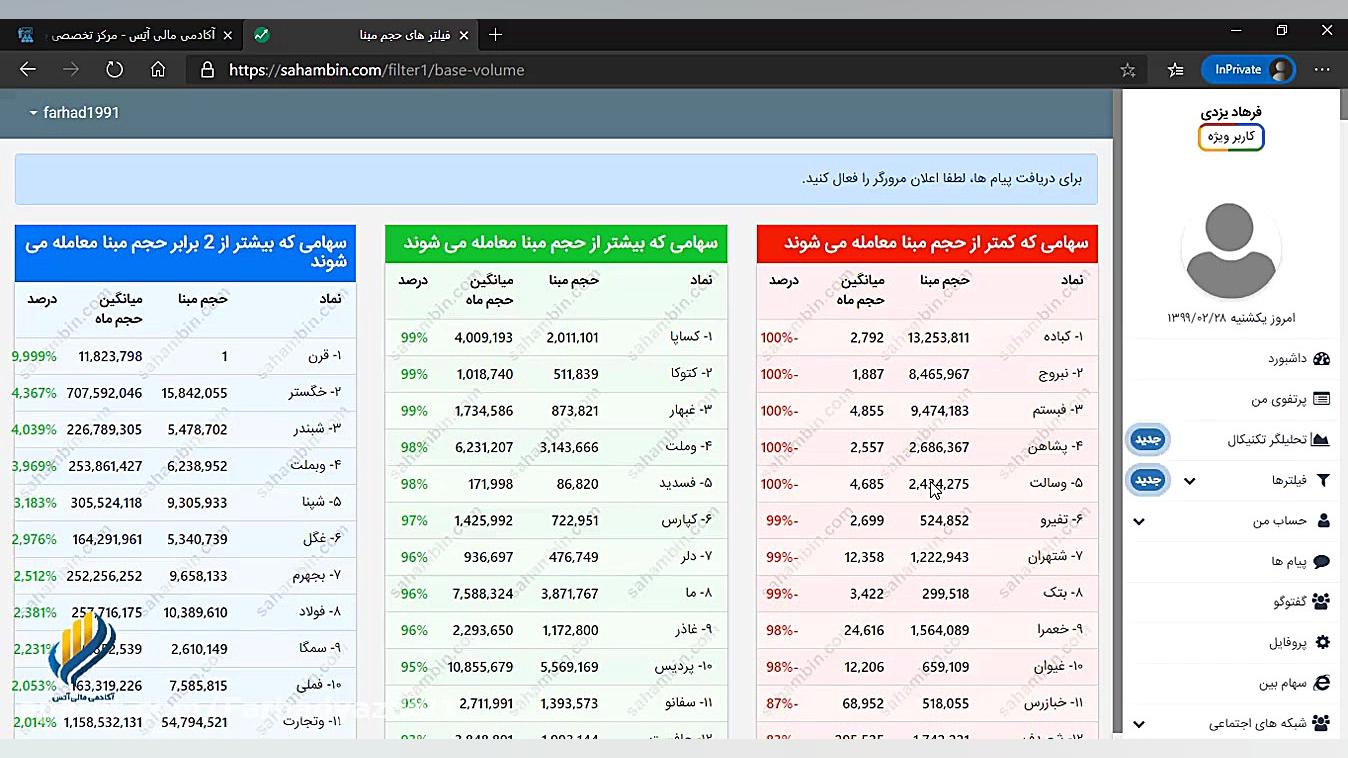Open the داشبورد dashboard icon

tap(1322, 358)
